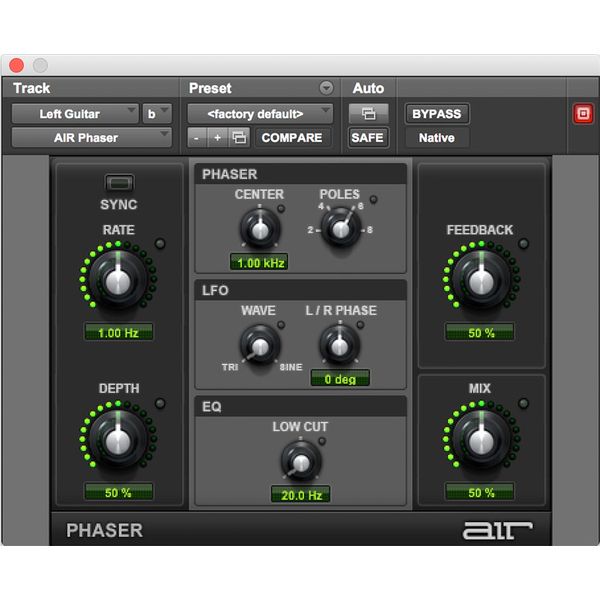Image resolution: width=600 pixels, height=600 pixels.
Task: Click the DEPTH value field 50 %
Action: [x=118, y=492]
